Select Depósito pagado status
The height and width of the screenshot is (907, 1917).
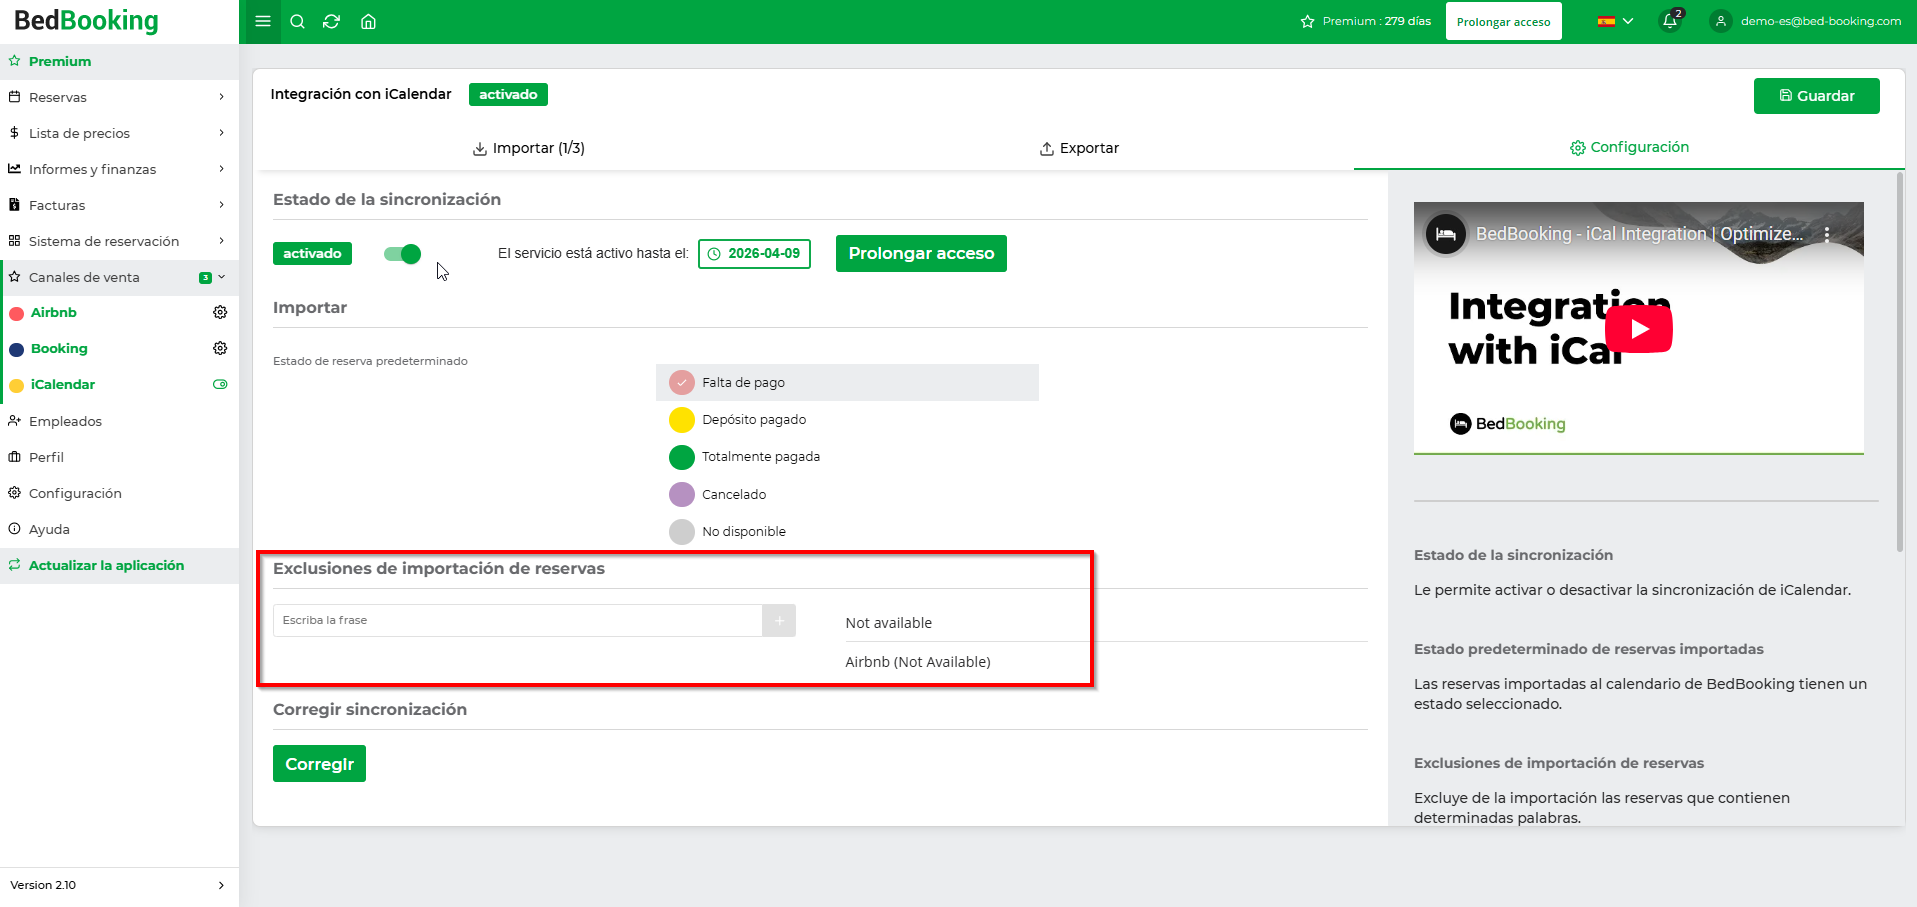click(x=847, y=420)
